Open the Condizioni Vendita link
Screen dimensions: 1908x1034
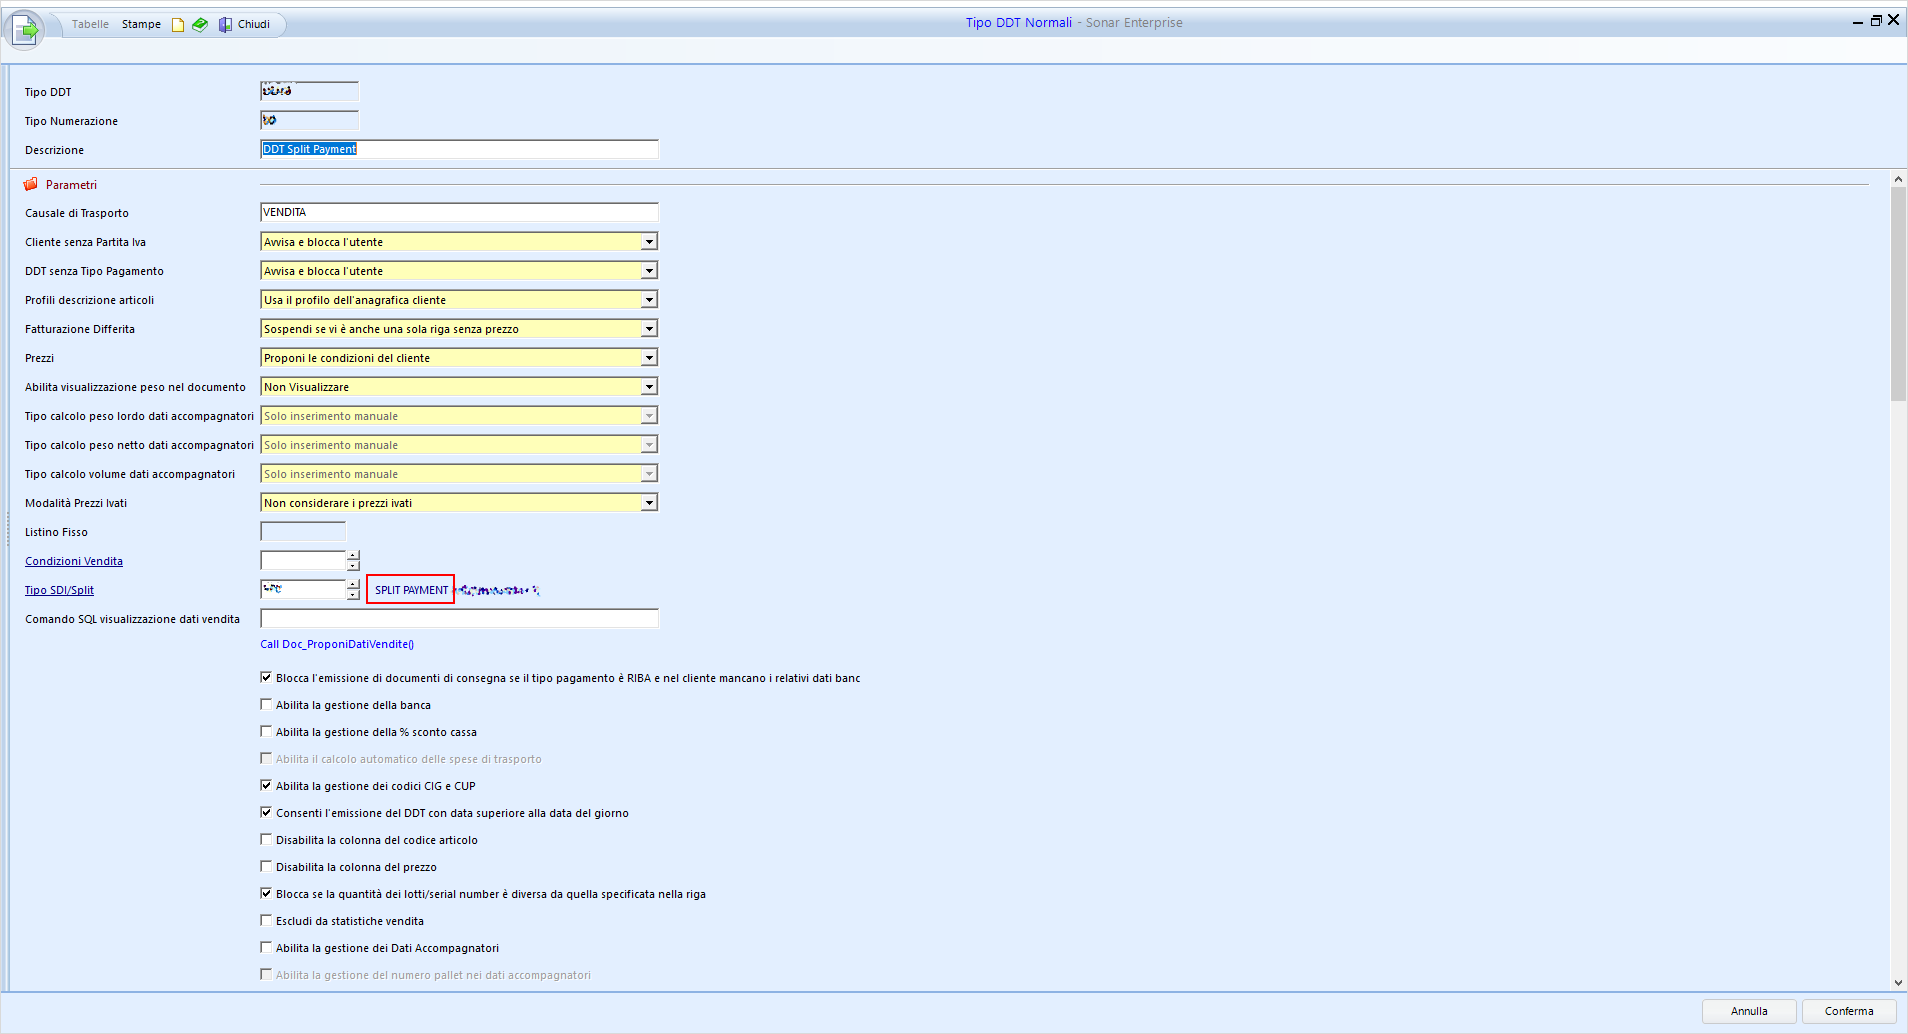[x=74, y=561]
